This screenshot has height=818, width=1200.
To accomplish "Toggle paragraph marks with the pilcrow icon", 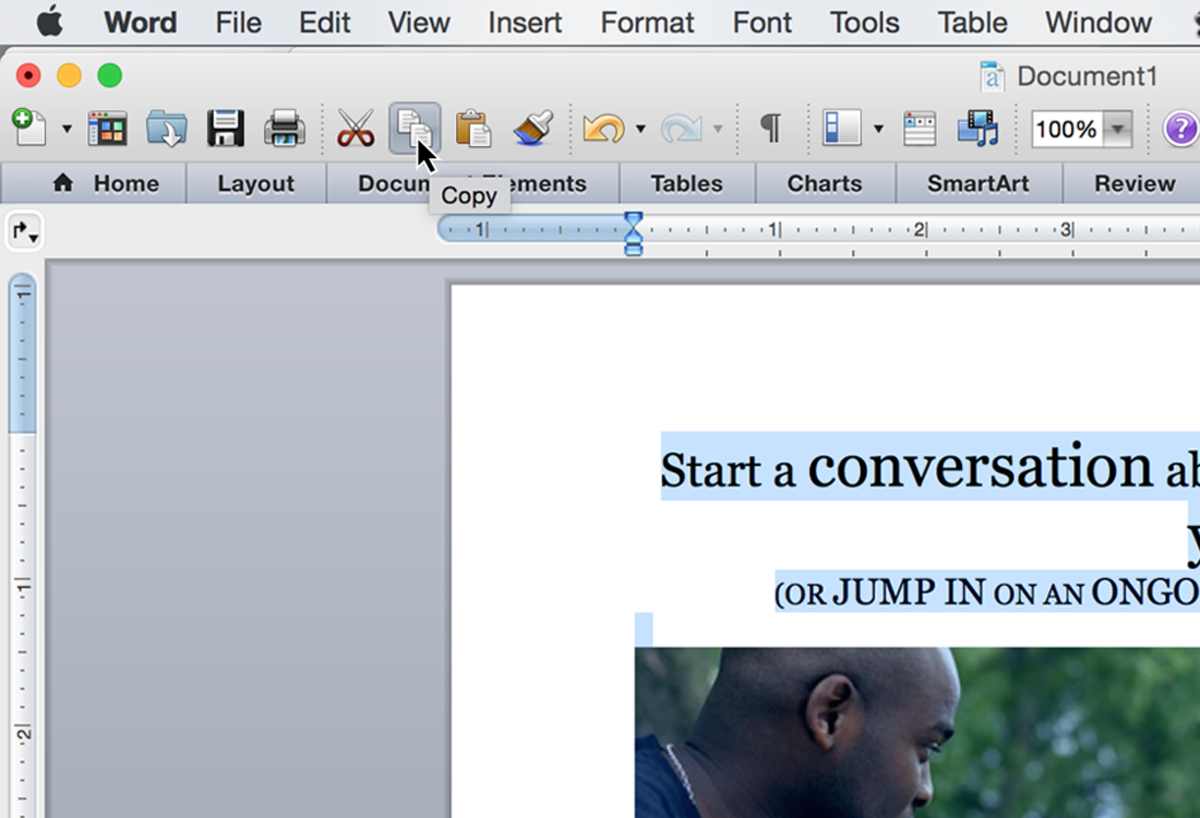I will click(x=770, y=130).
